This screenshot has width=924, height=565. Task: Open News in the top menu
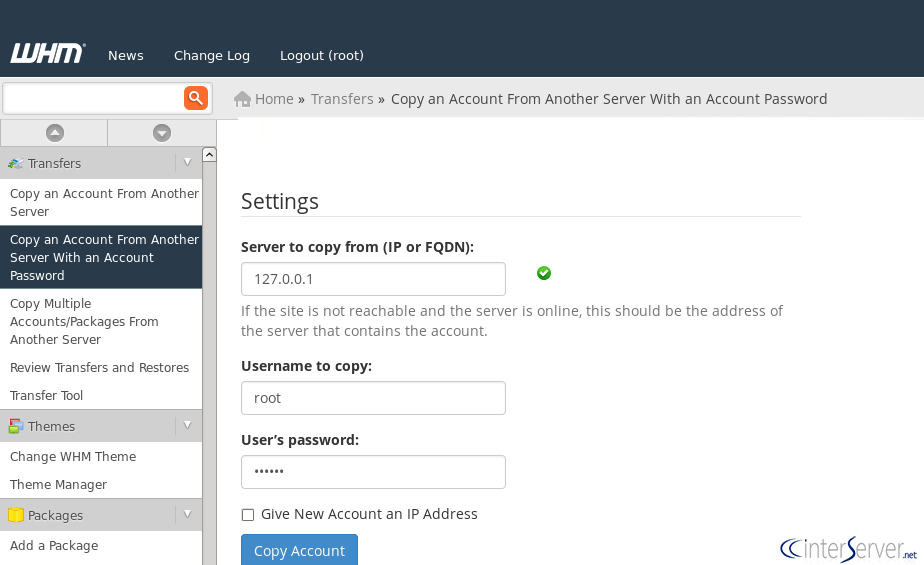click(126, 55)
